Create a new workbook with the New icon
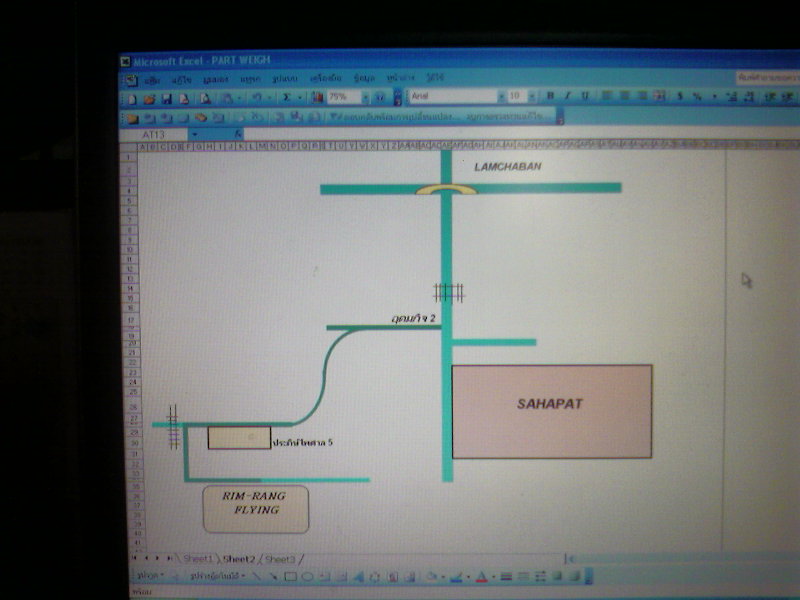 point(132,98)
